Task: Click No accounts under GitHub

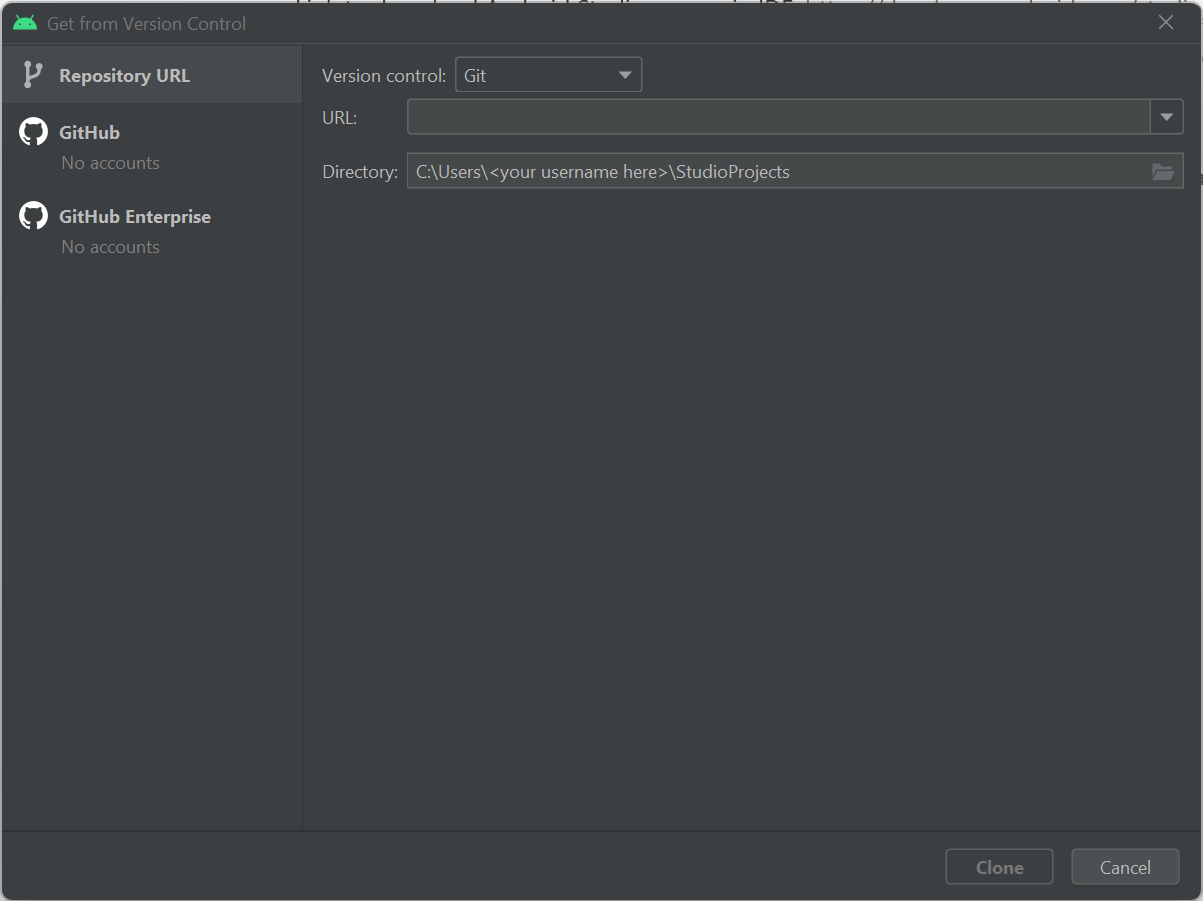Action: click(x=110, y=163)
